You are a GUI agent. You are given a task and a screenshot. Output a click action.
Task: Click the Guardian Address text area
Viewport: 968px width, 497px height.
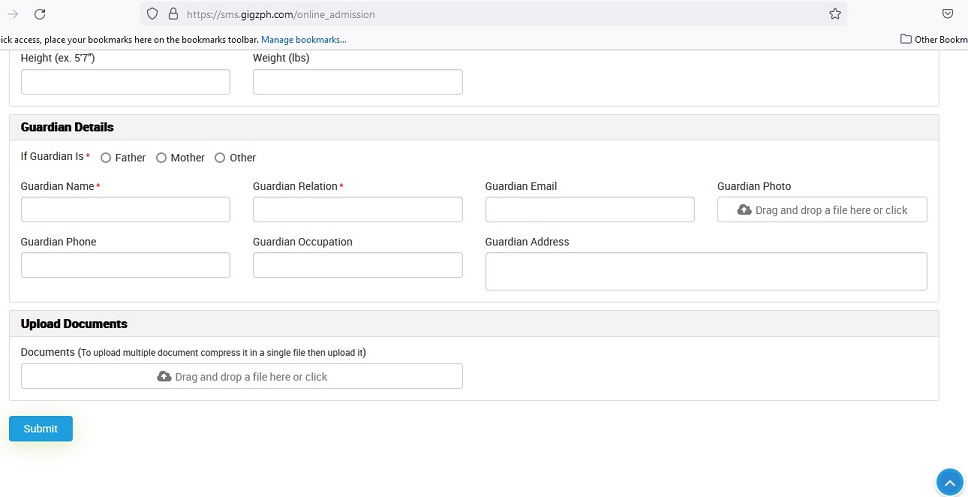pyautogui.click(x=706, y=271)
